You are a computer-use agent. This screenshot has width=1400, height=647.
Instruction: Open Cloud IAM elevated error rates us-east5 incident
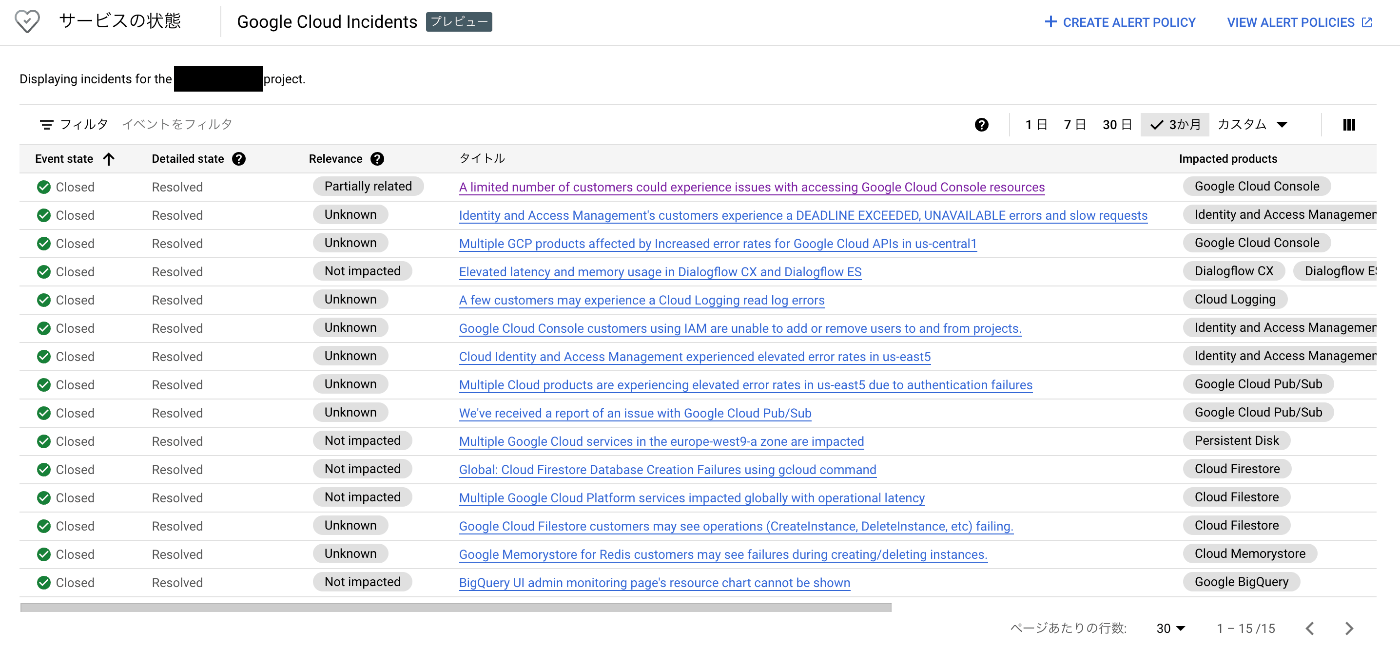click(x=695, y=357)
